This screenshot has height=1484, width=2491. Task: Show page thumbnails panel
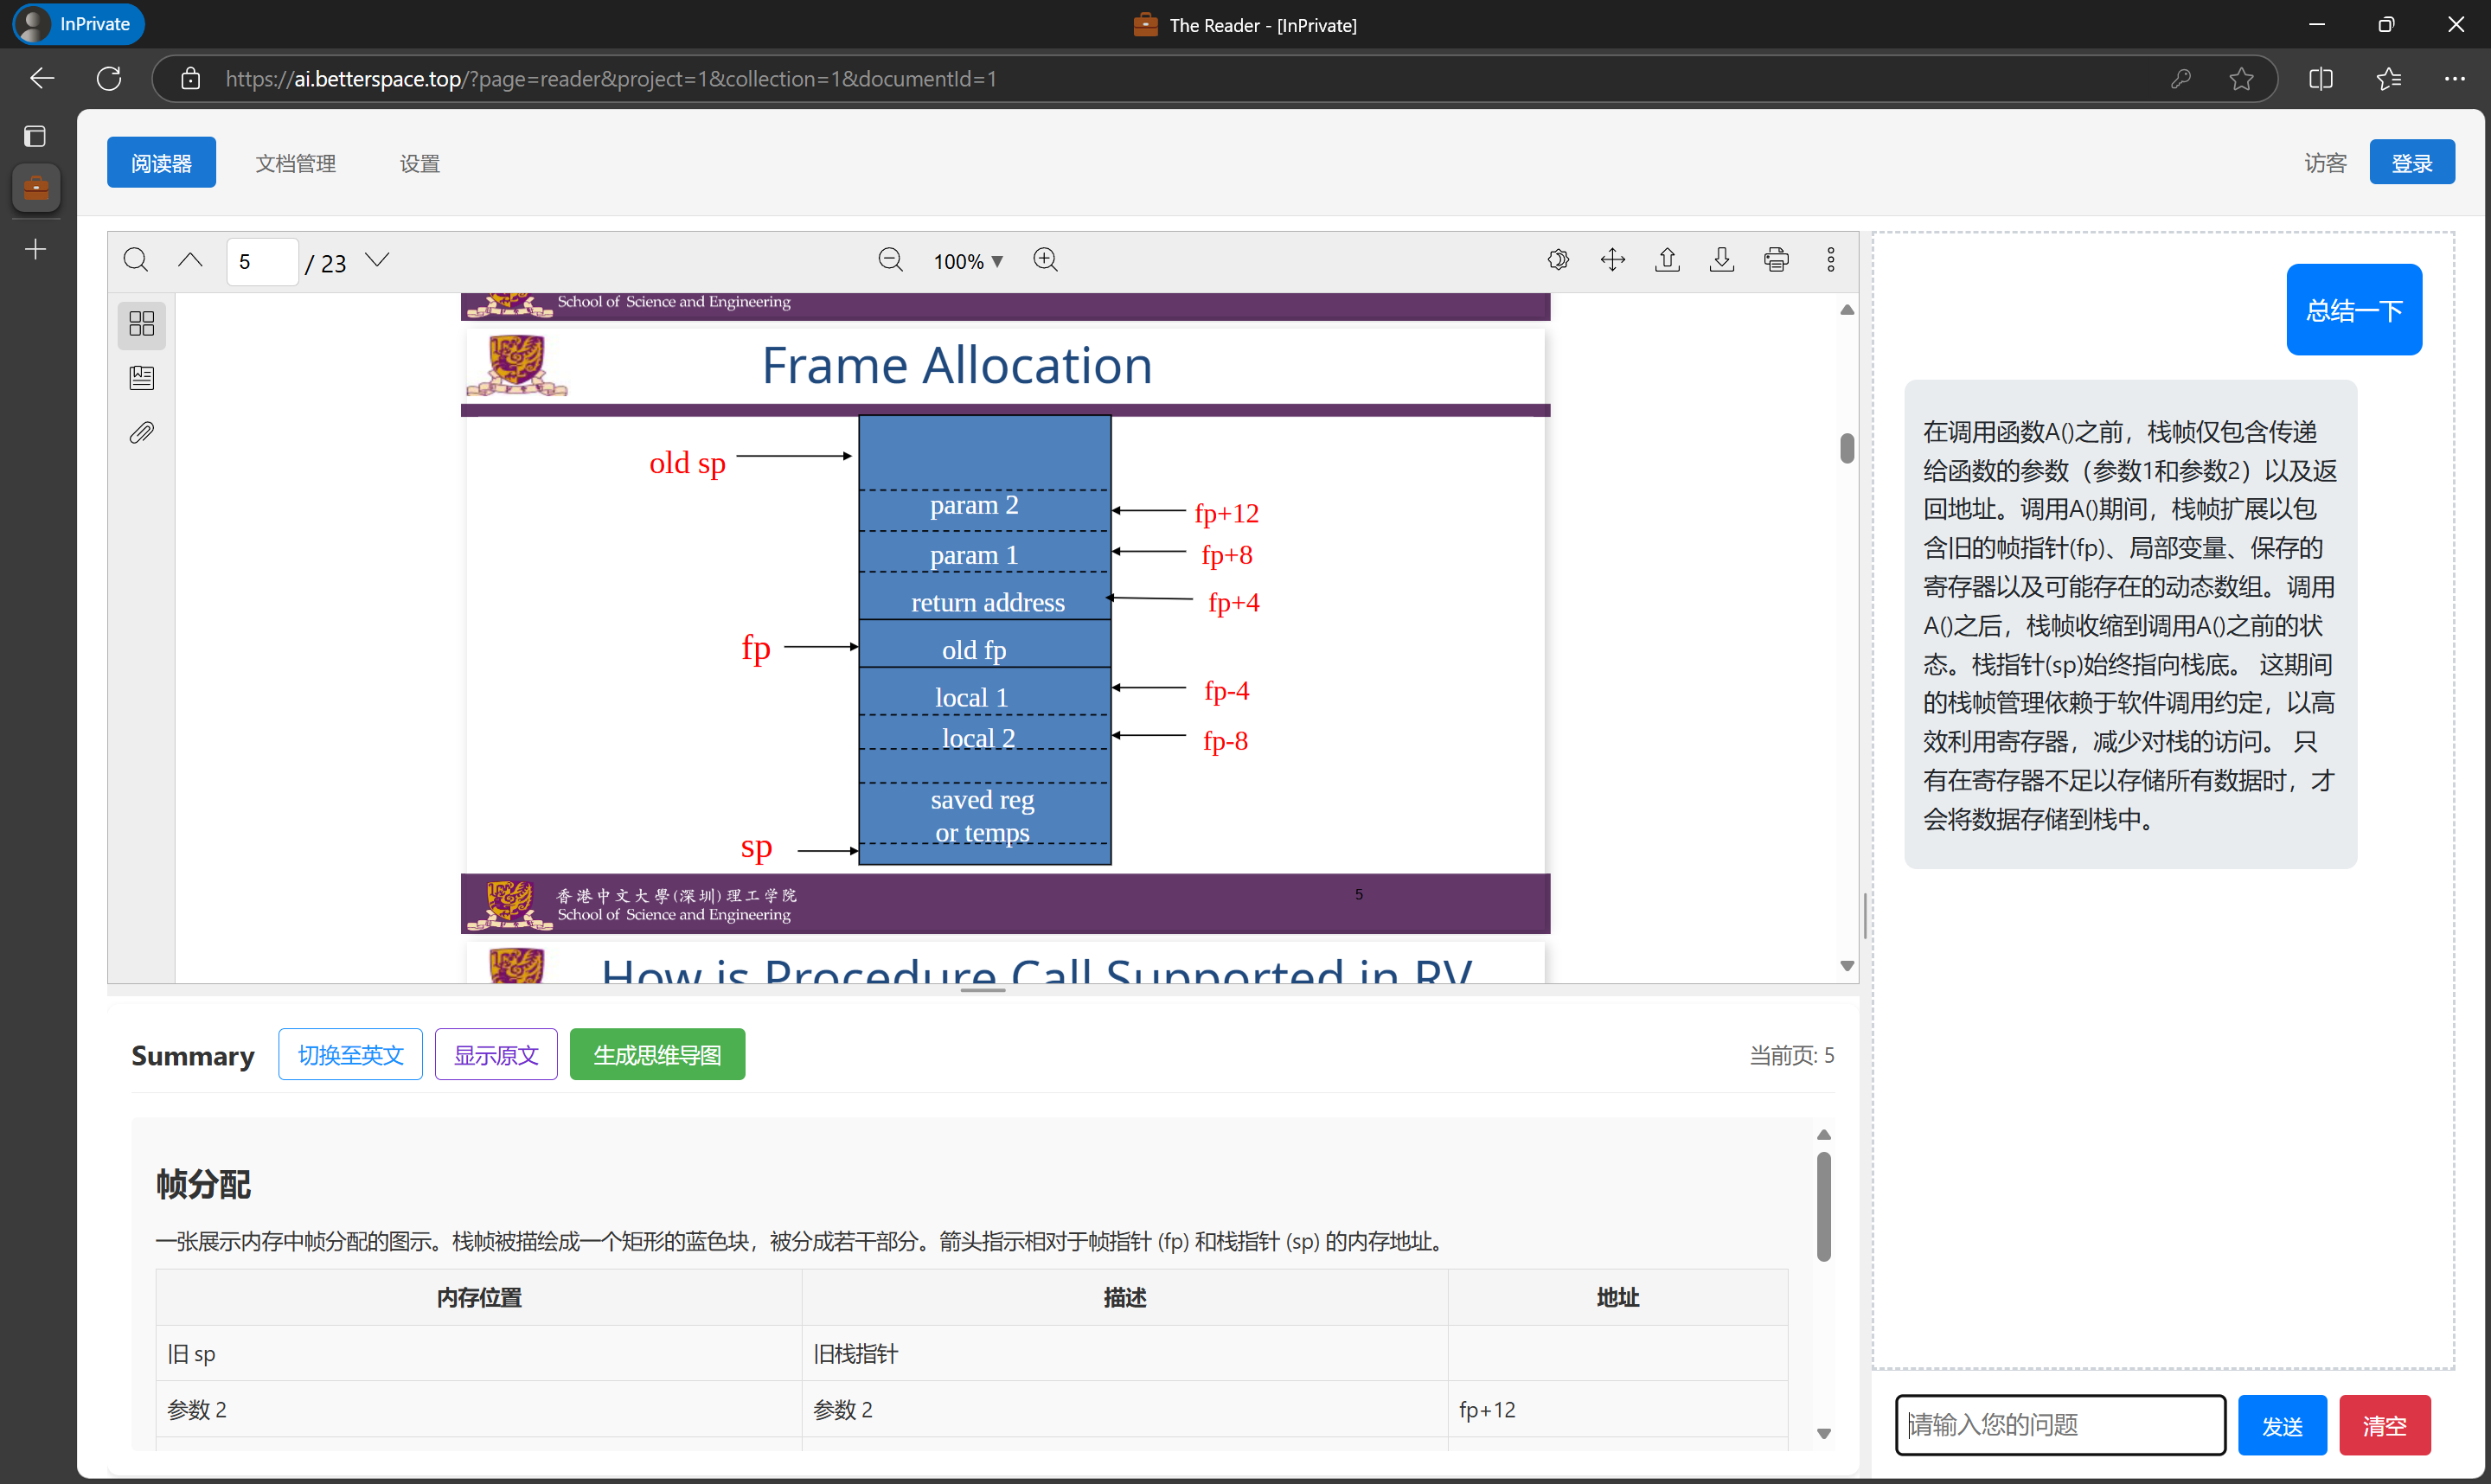pyautogui.click(x=141, y=324)
